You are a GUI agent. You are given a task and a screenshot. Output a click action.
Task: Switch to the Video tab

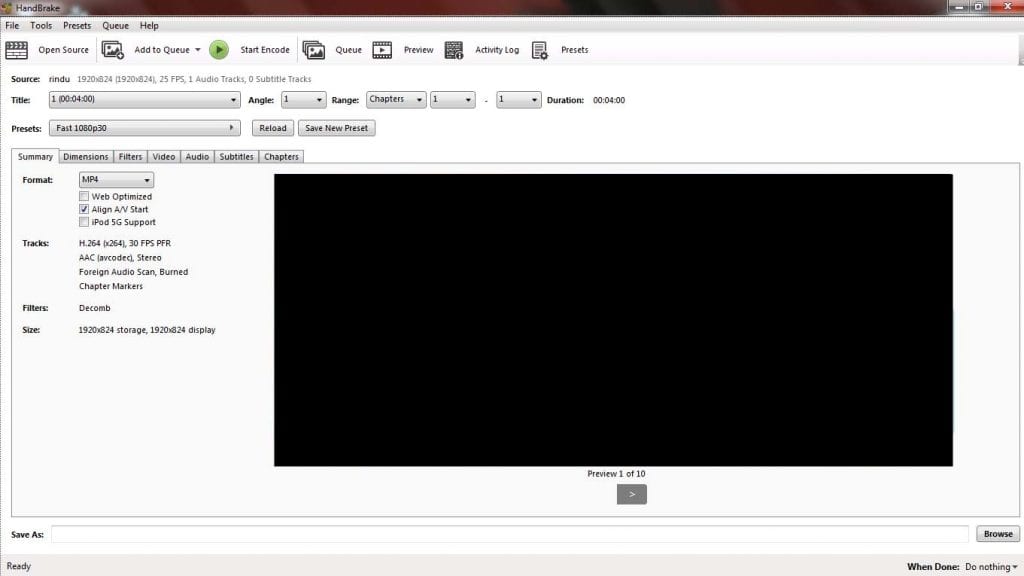coord(163,156)
